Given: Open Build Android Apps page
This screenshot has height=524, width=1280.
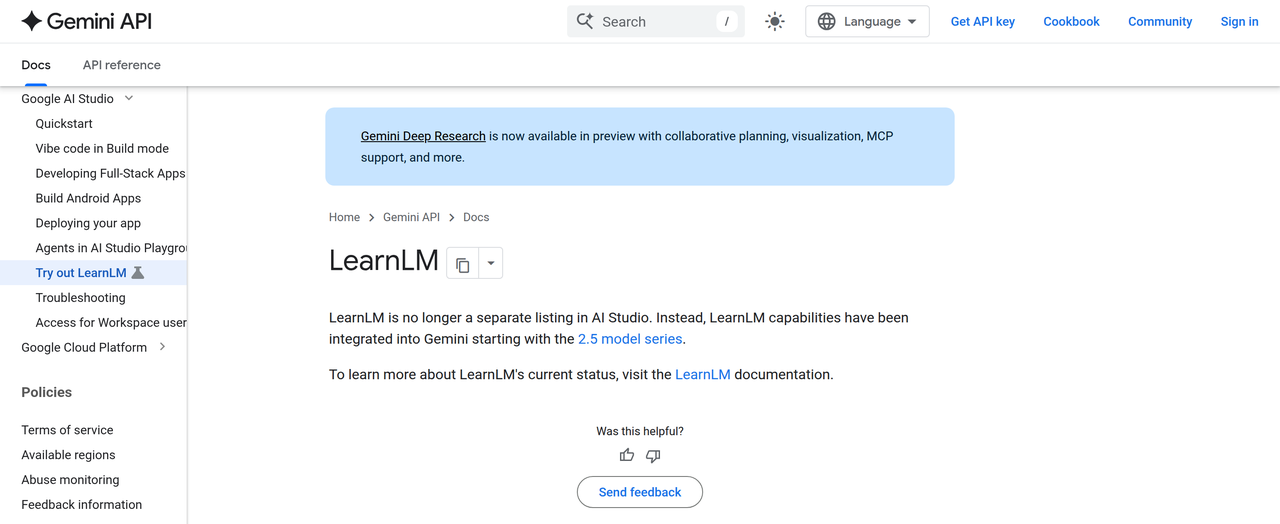Looking at the screenshot, I should click(88, 198).
